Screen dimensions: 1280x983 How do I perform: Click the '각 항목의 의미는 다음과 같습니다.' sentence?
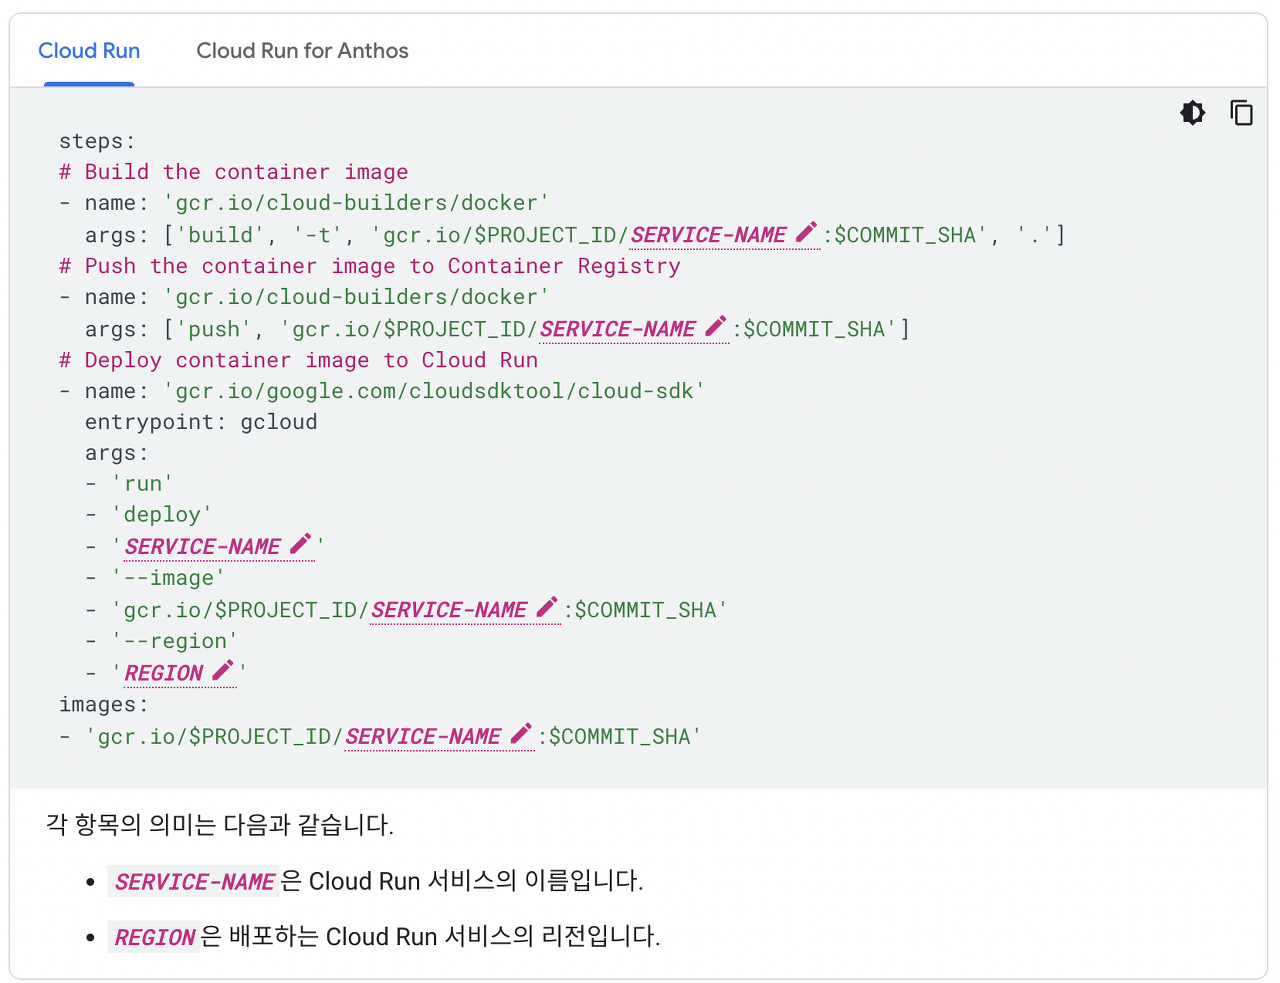tap(220, 825)
